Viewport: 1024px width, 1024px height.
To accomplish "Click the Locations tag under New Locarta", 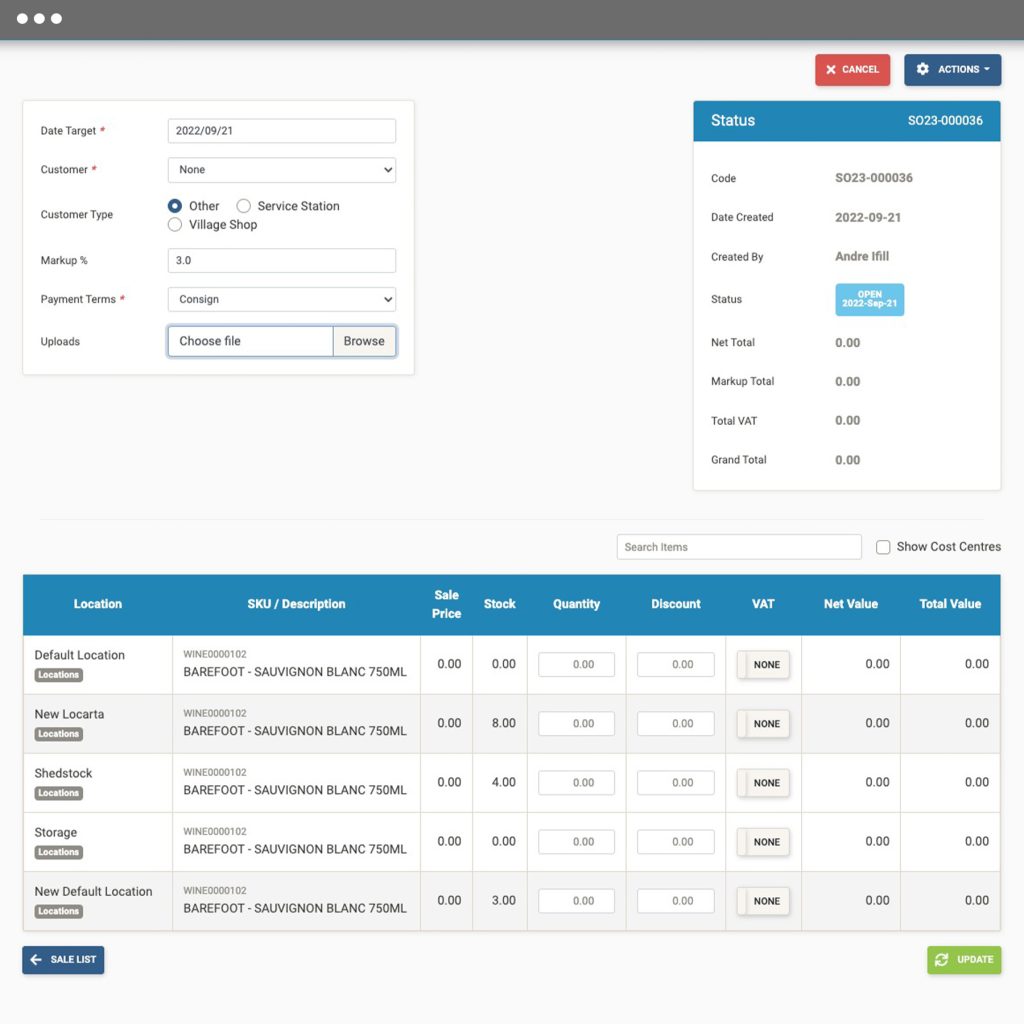I will (x=58, y=733).
